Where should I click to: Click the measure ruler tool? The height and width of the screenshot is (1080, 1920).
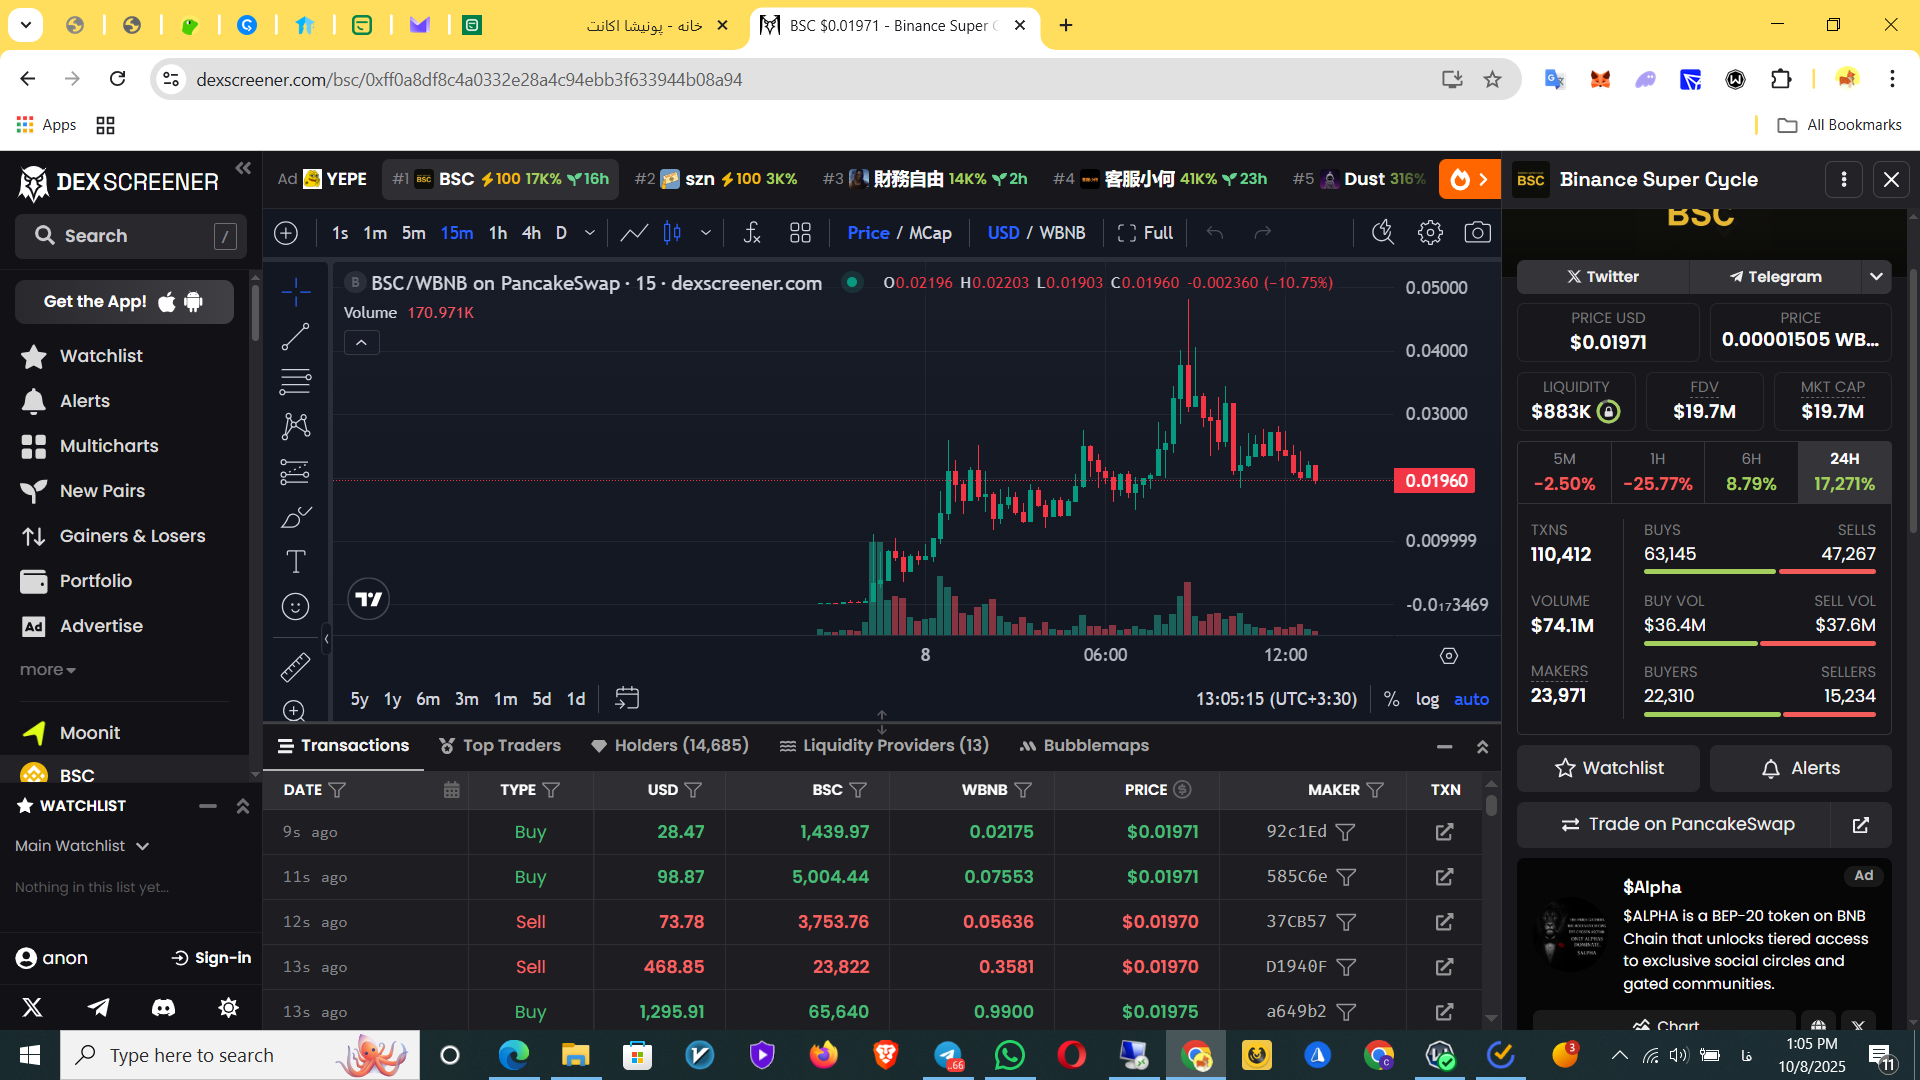coord(295,666)
